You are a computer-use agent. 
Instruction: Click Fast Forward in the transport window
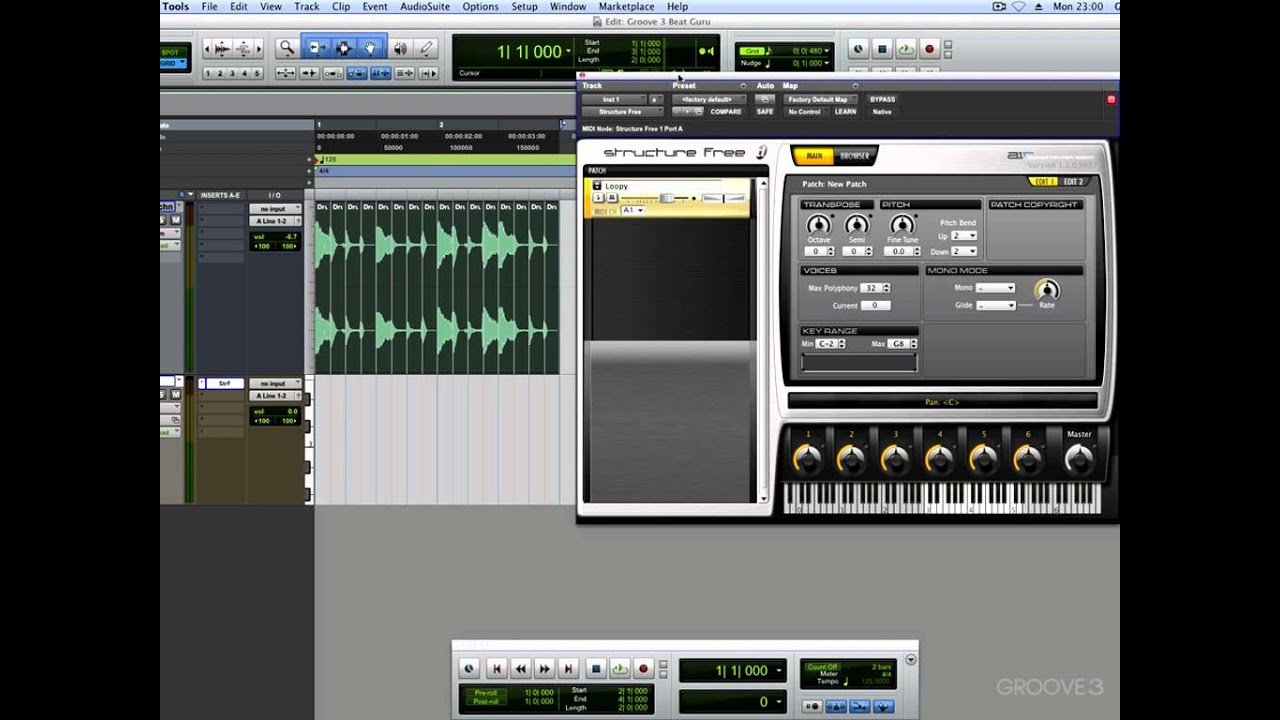point(544,669)
